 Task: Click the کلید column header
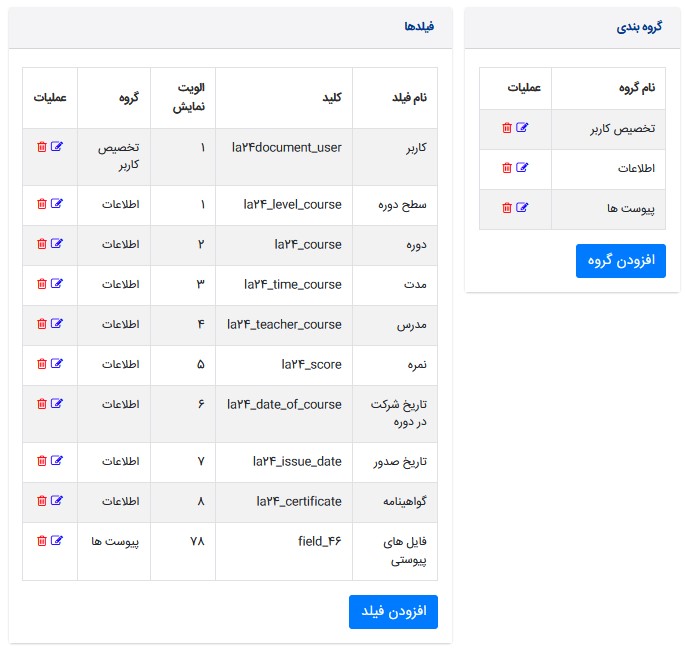[330, 98]
